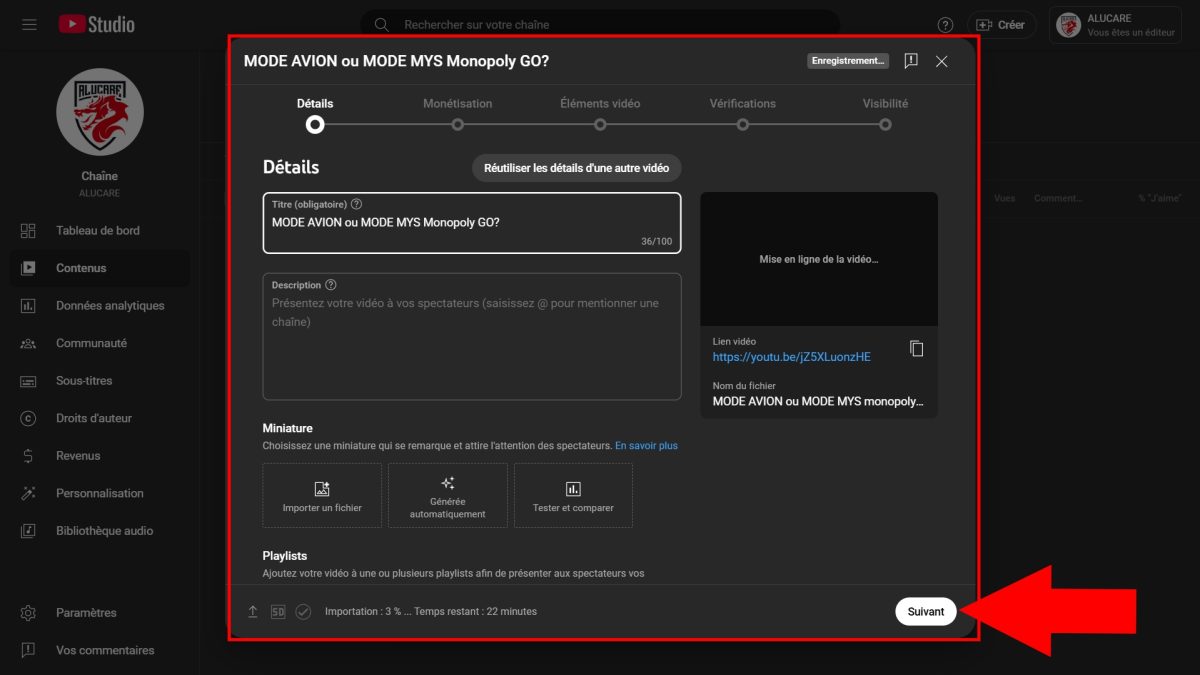This screenshot has height=675, width=1200.
Task: Click the Importation 3 % status text
Action: (431, 611)
